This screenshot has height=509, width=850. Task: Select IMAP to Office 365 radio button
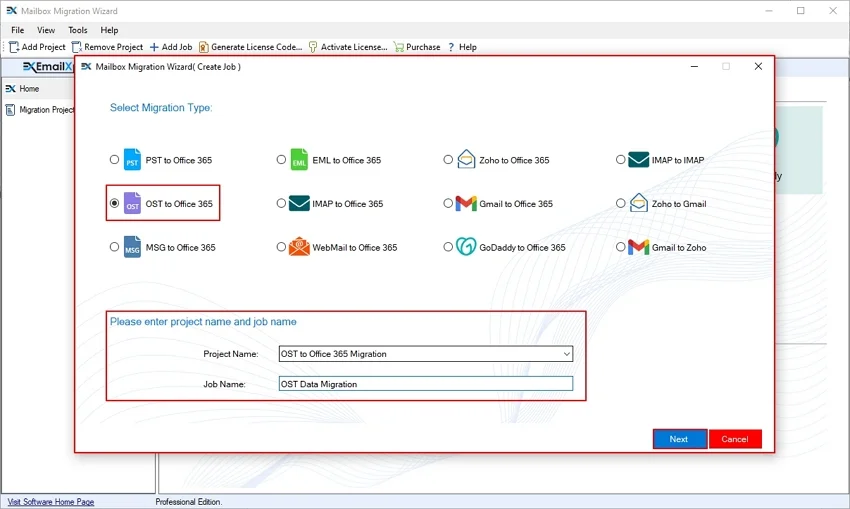click(281, 203)
